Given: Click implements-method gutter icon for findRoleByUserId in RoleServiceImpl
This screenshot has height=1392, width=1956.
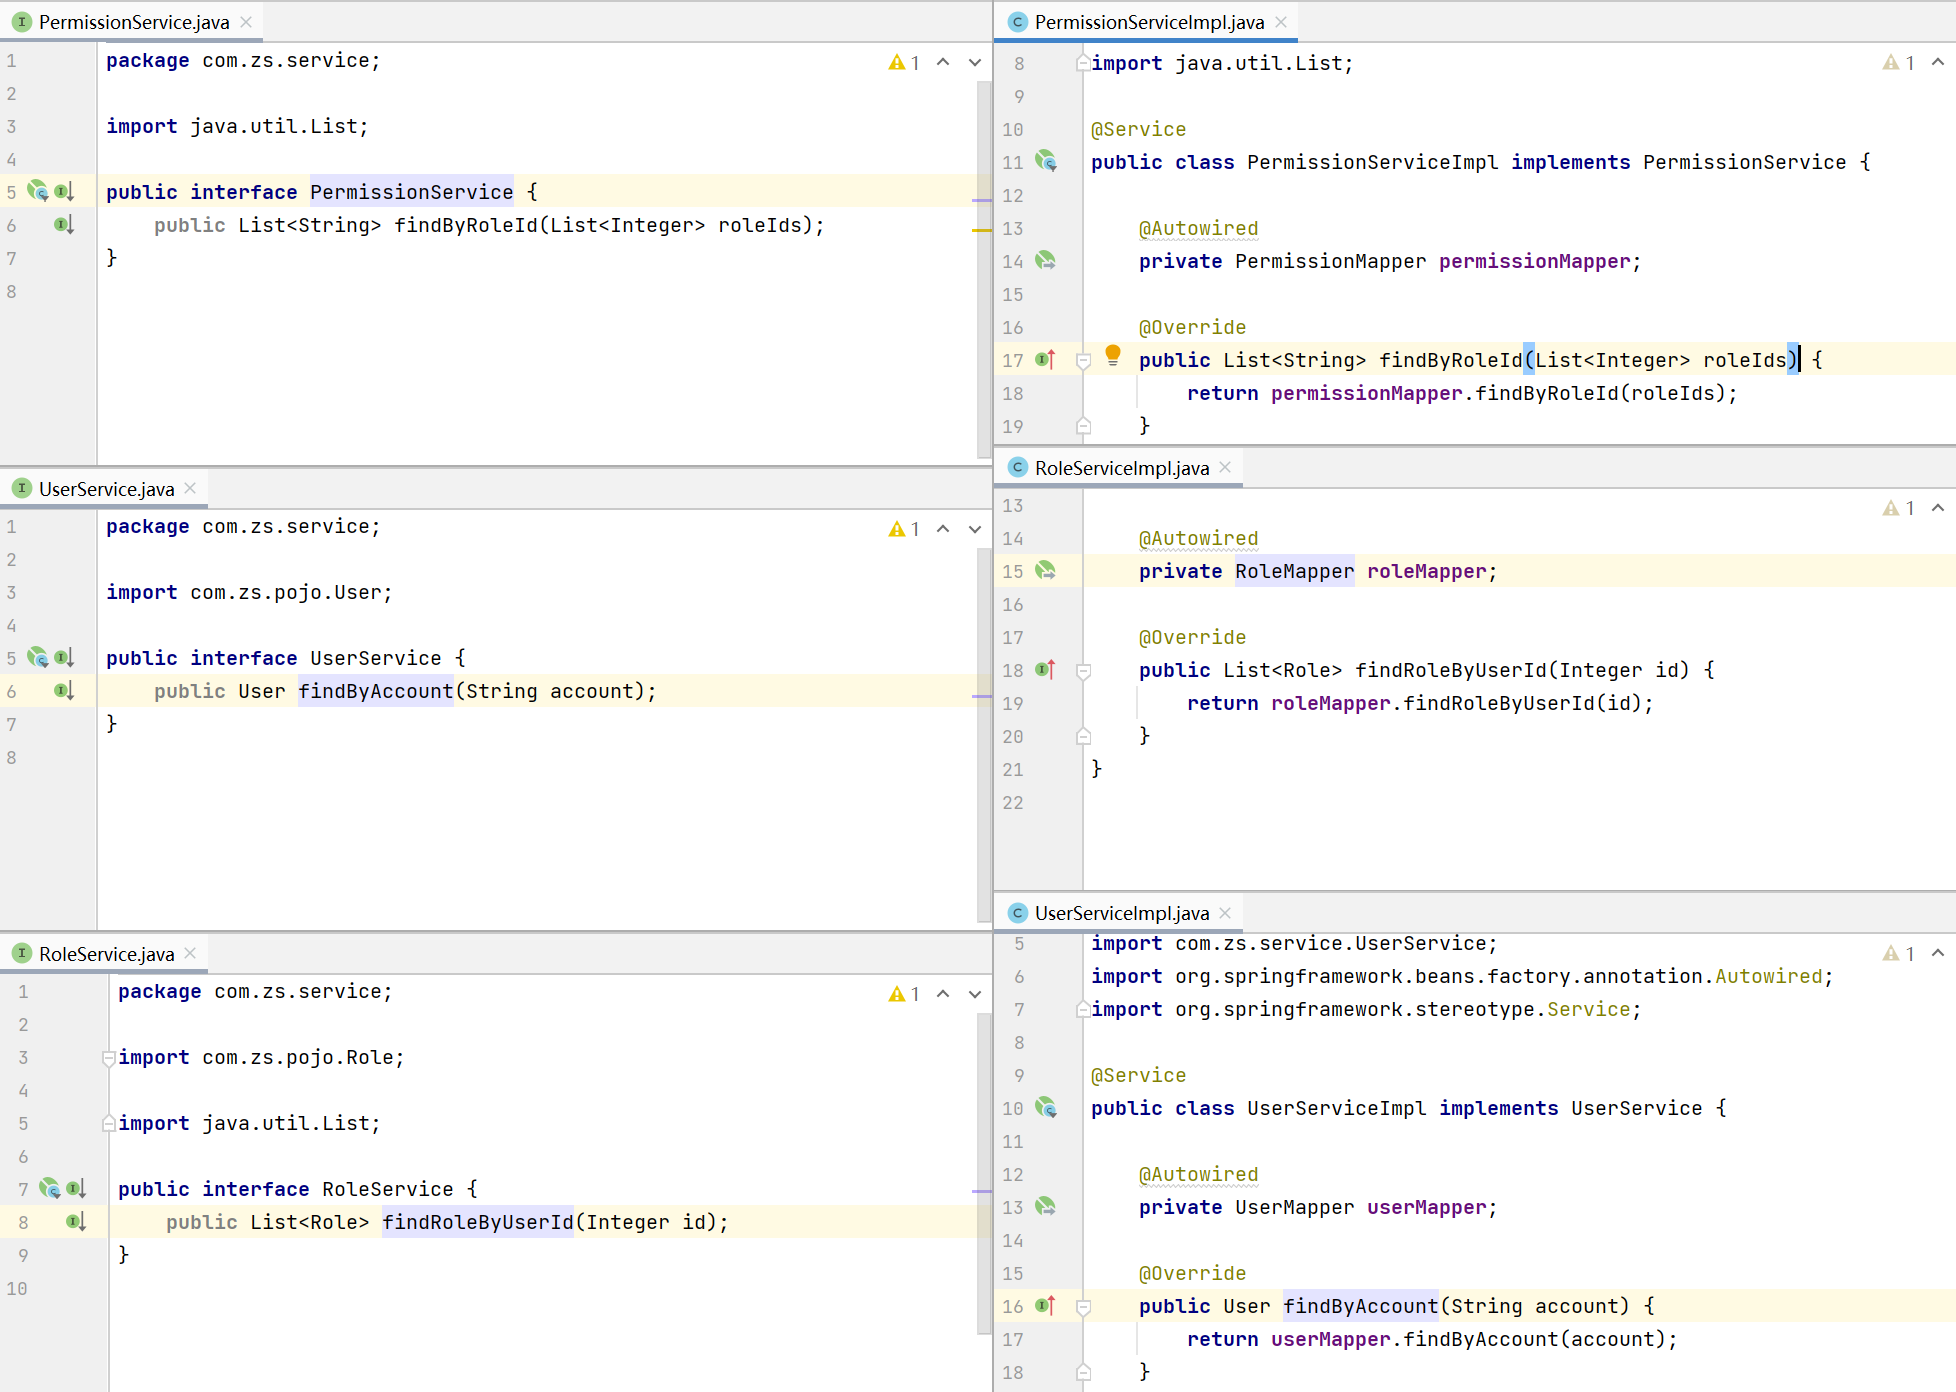Looking at the screenshot, I should click(x=1046, y=669).
